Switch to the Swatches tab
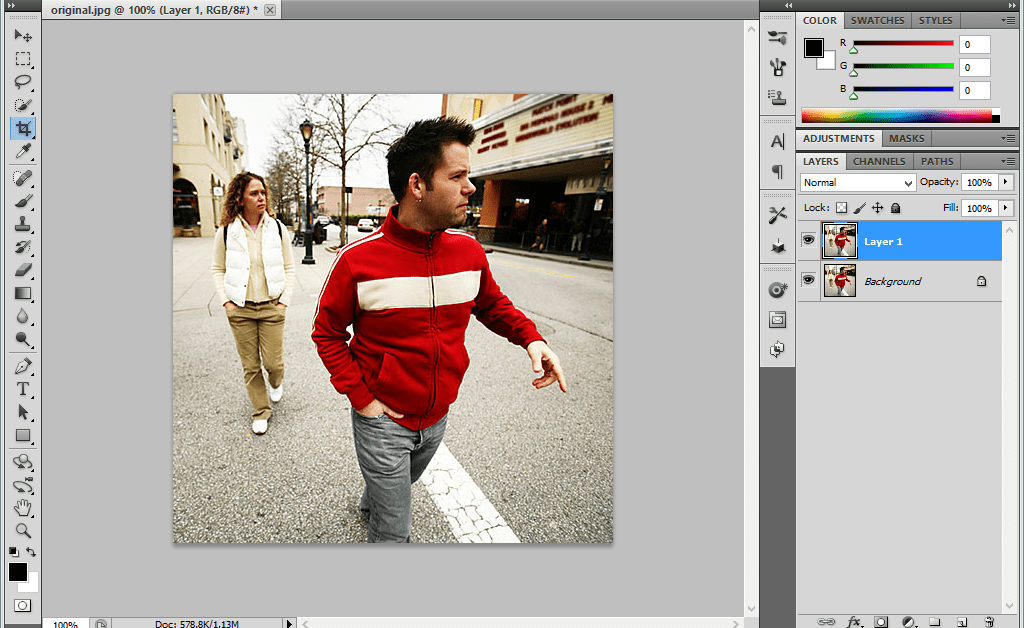 point(877,21)
